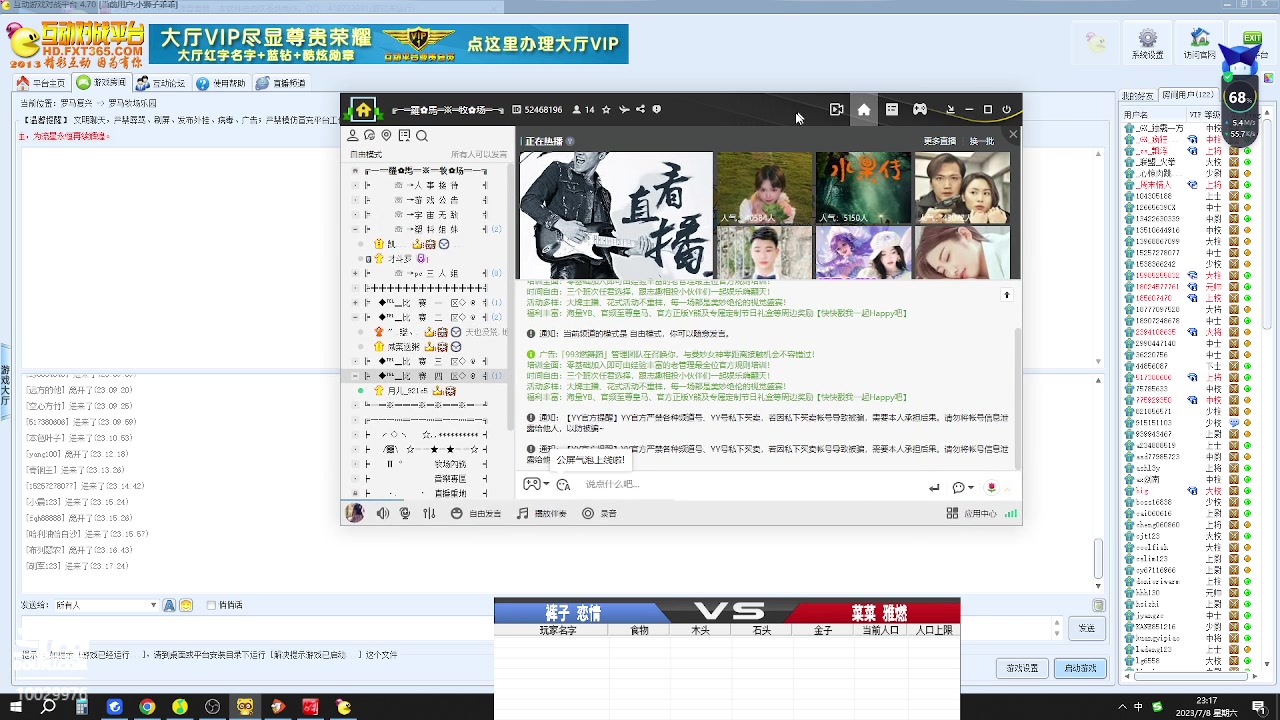Image resolution: width=1280 pixels, height=720 pixels.
Task: Click the signal strength bars icon
Action: pos(1011,513)
